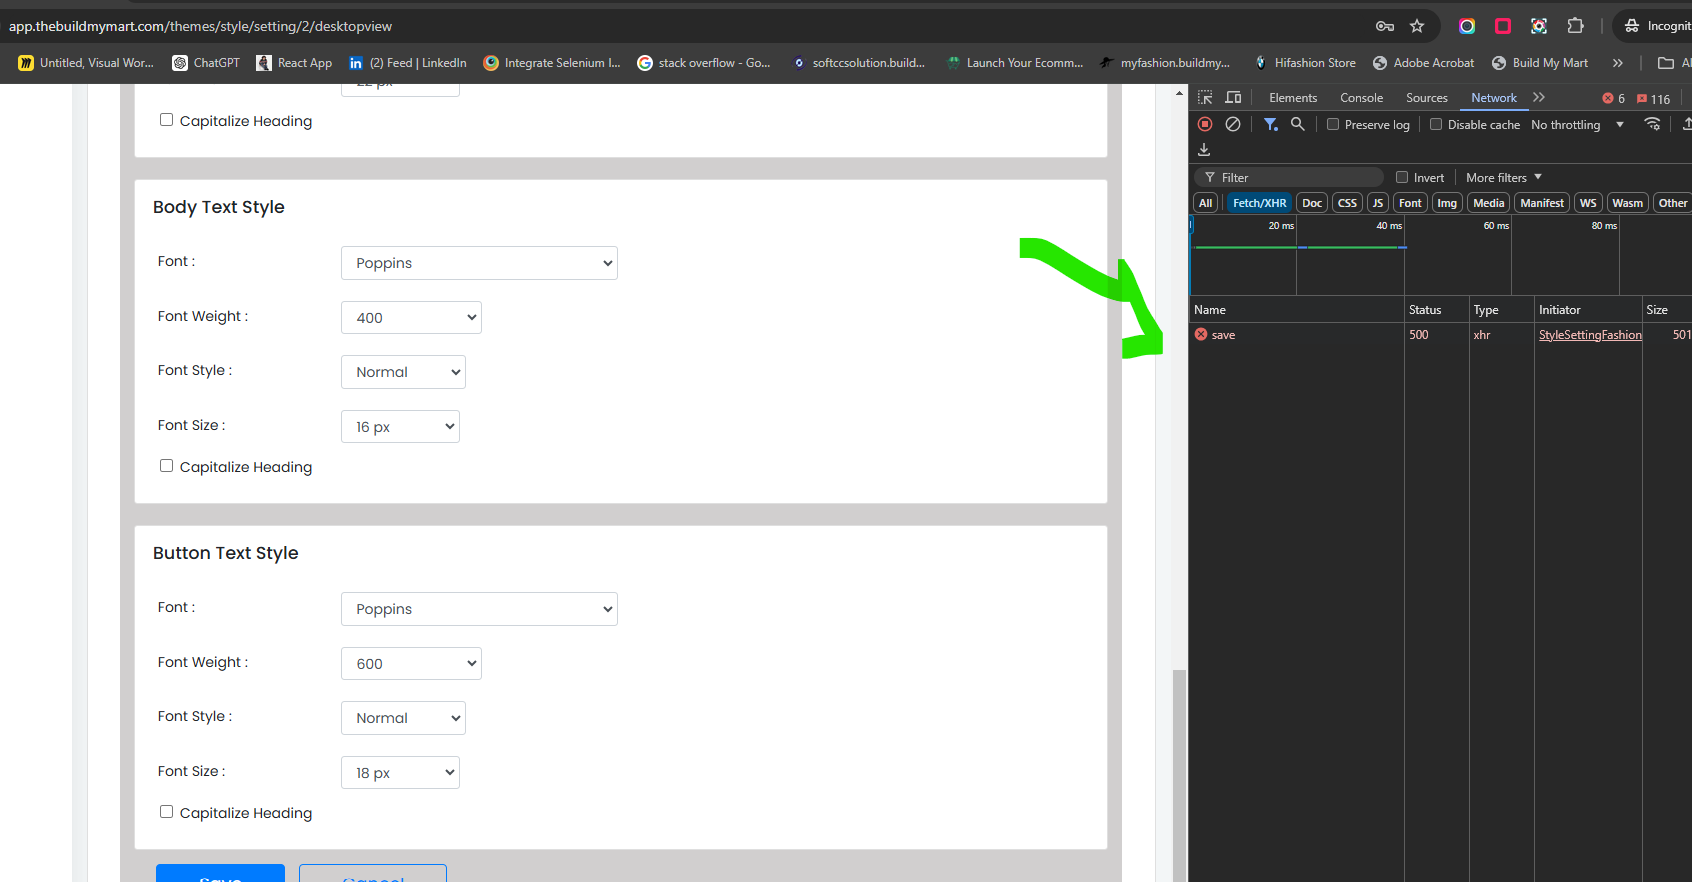Open Body Text Font Style Normal dropdown
This screenshot has height=882, width=1692.
click(x=403, y=372)
